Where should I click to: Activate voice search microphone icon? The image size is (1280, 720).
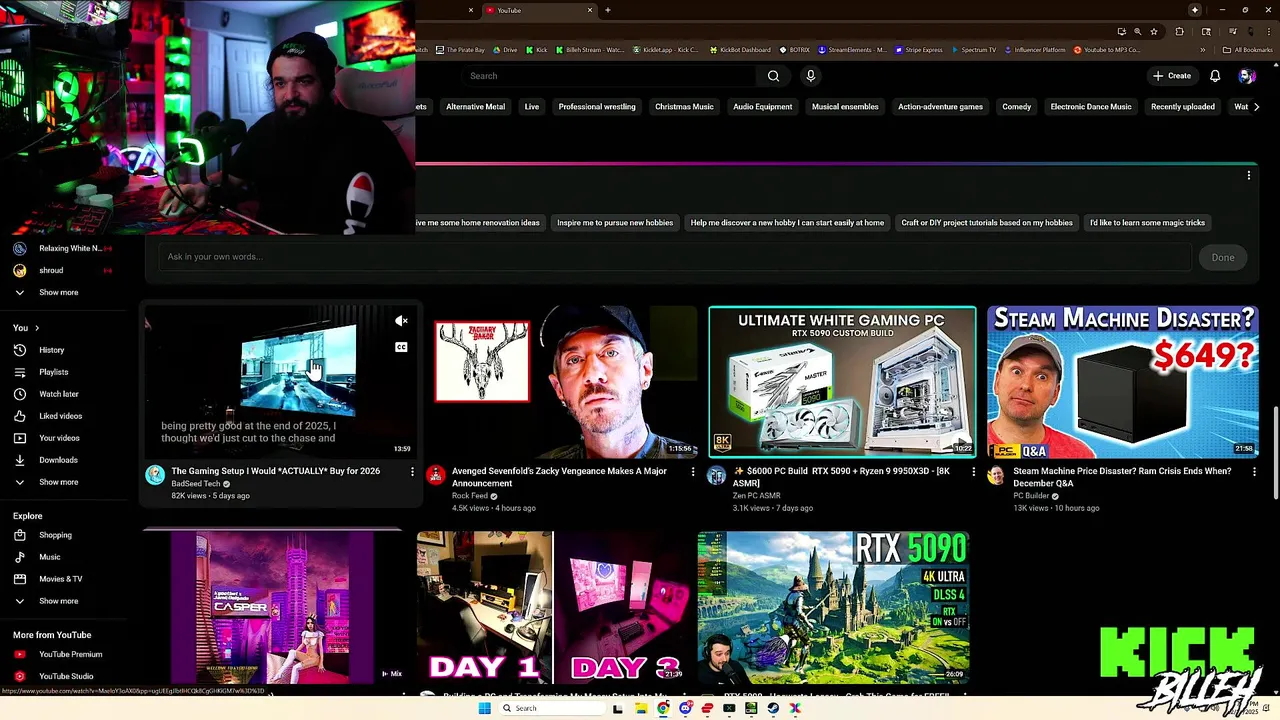811,76
